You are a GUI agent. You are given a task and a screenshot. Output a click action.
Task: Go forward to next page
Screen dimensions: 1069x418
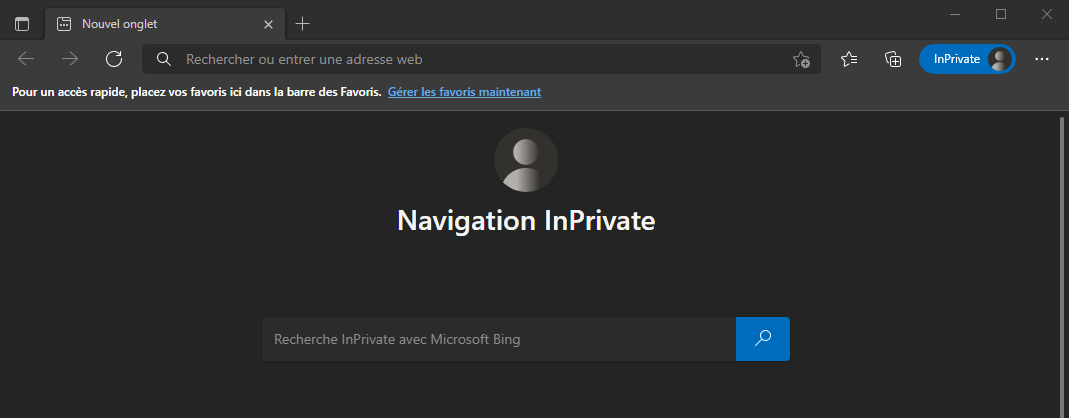pyautogui.click(x=70, y=59)
